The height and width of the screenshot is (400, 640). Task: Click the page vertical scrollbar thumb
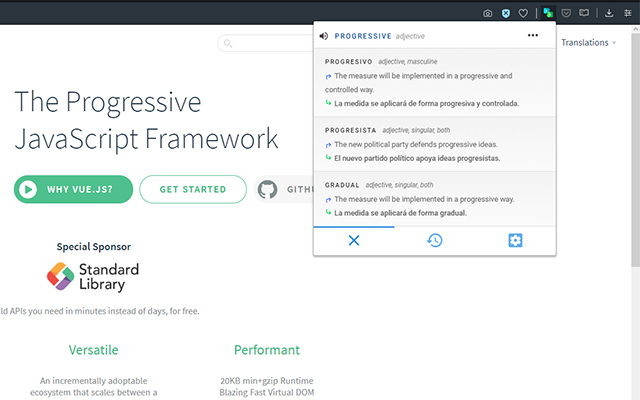point(636,150)
